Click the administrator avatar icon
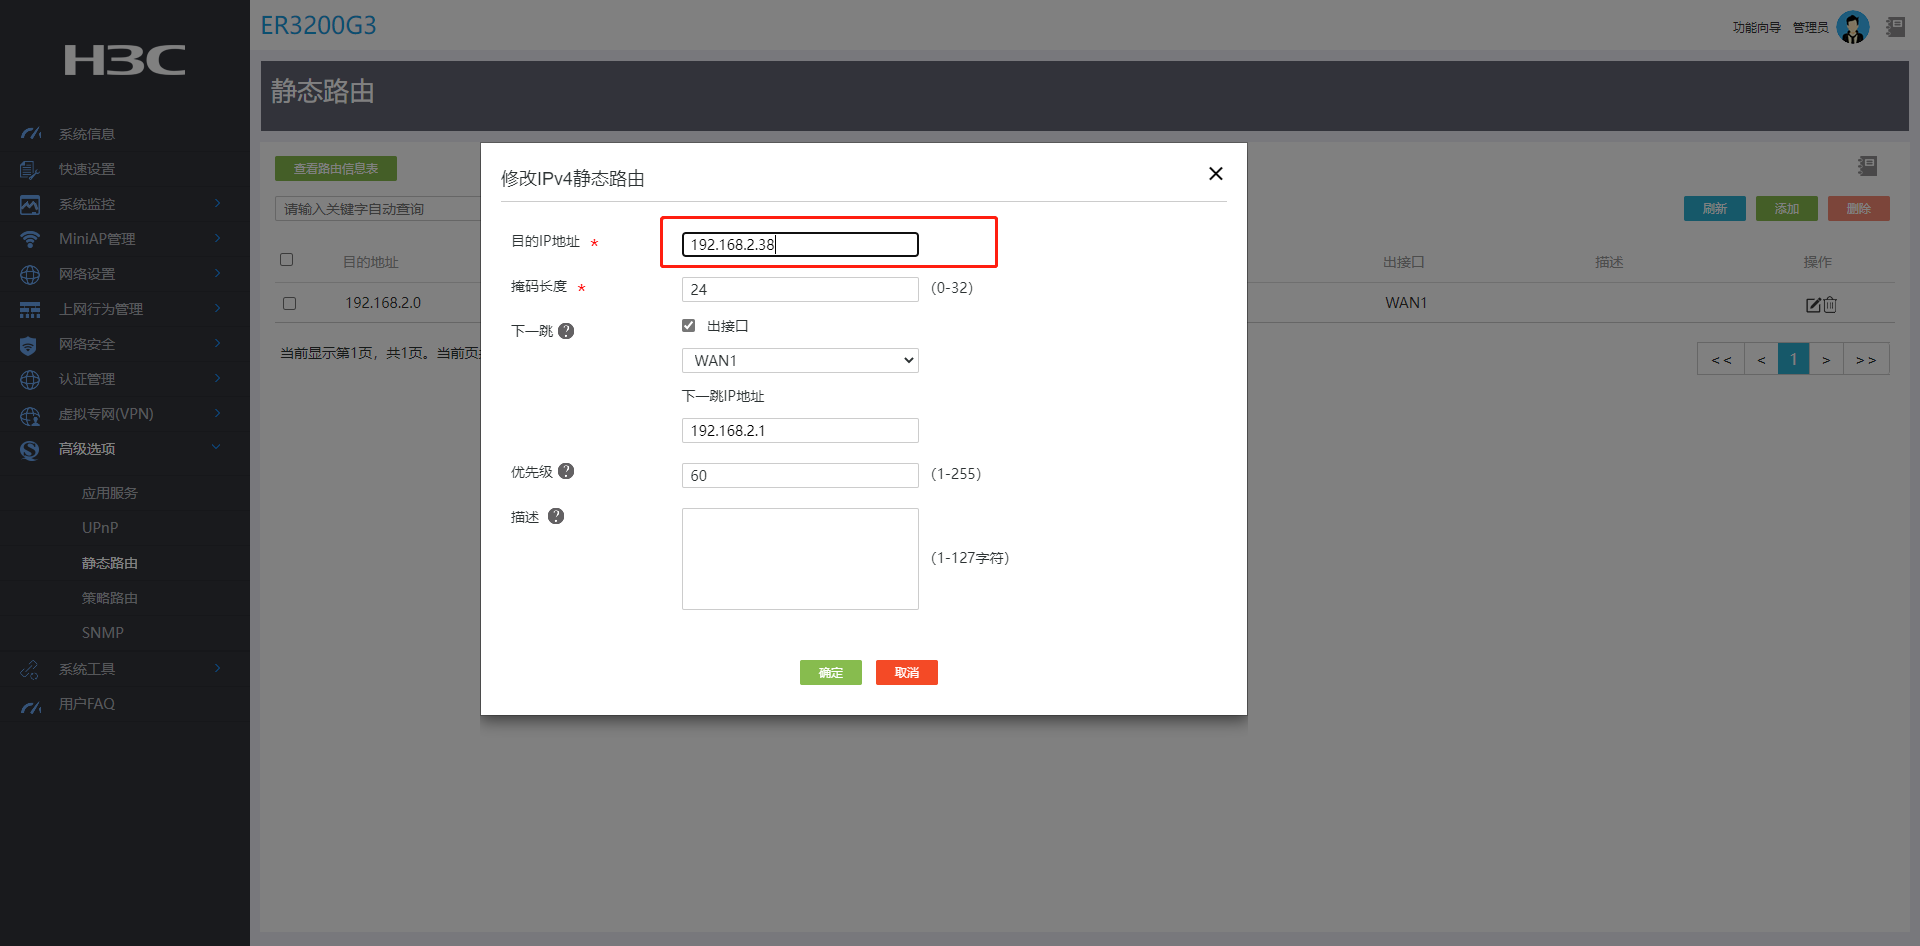 (1853, 27)
